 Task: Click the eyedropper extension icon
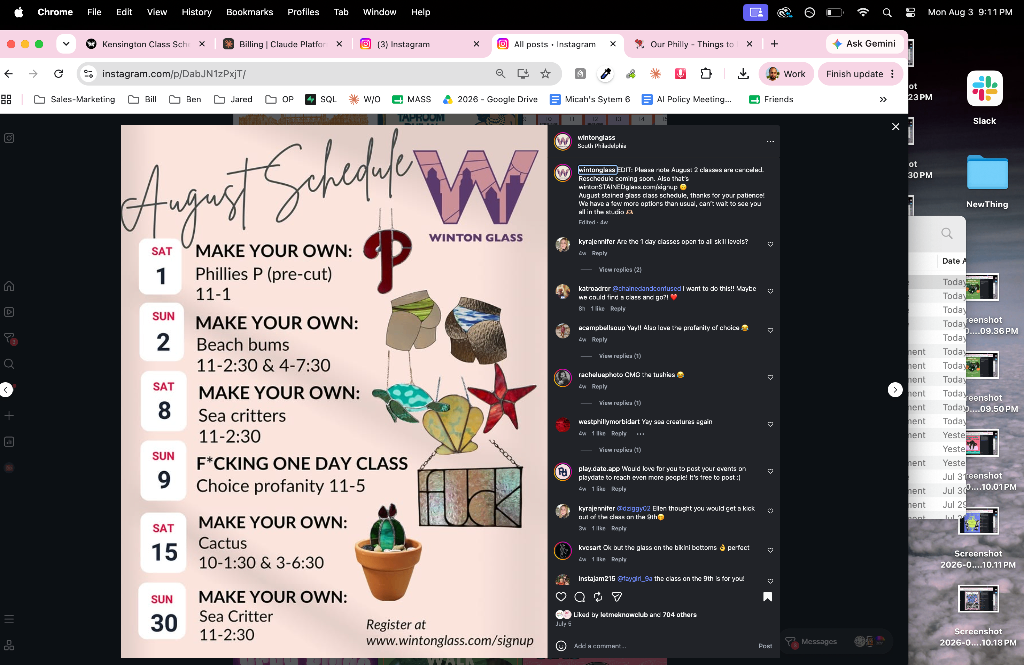point(605,74)
